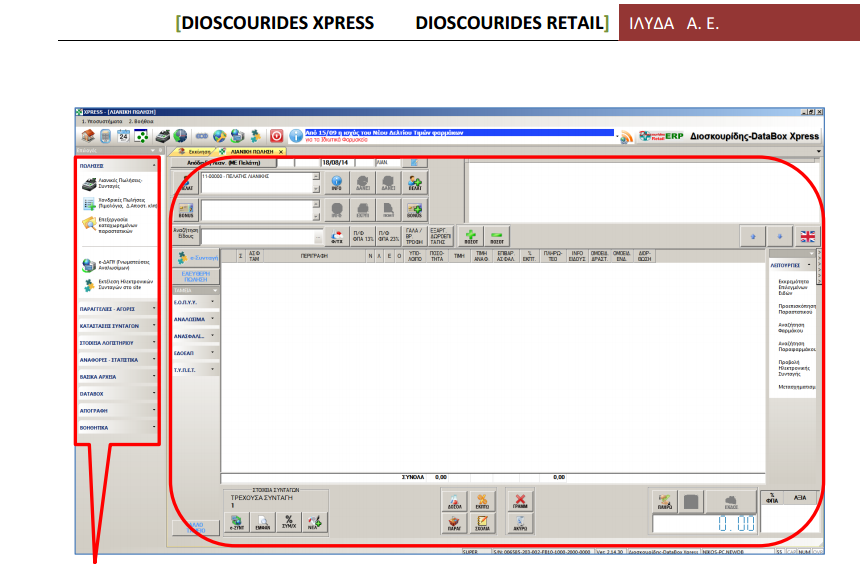Open Προεπισκόπηση Παραστατικού in ΛΕΙΤΟΥΡΓΙΕΣ panel
Image resolution: width=867 pixels, height=564 pixels.
coord(797,309)
